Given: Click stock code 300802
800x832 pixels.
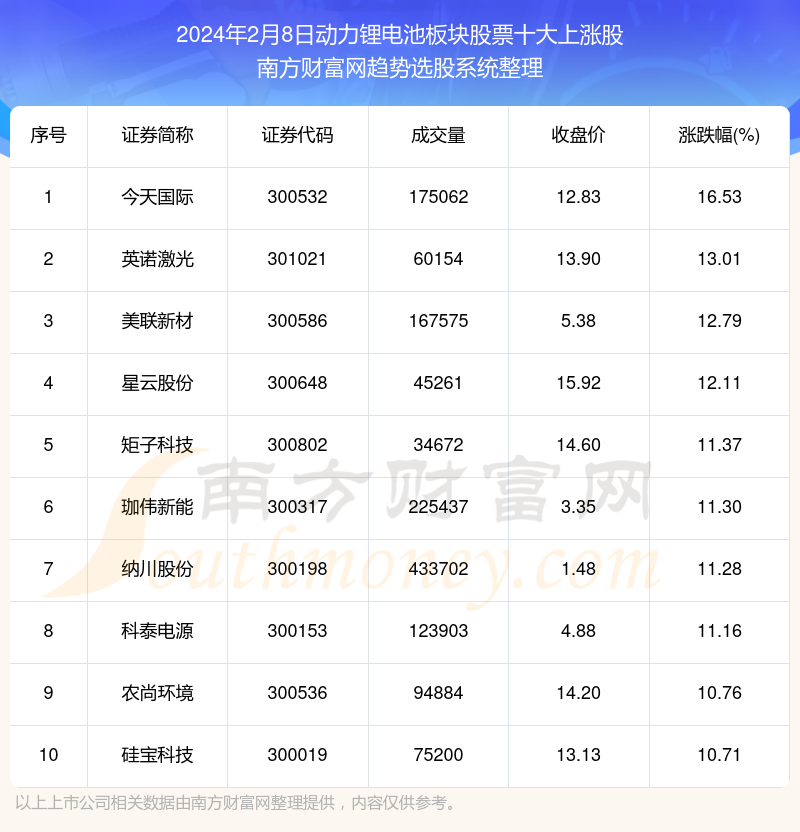Looking at the screenshot, I should 298,445.
